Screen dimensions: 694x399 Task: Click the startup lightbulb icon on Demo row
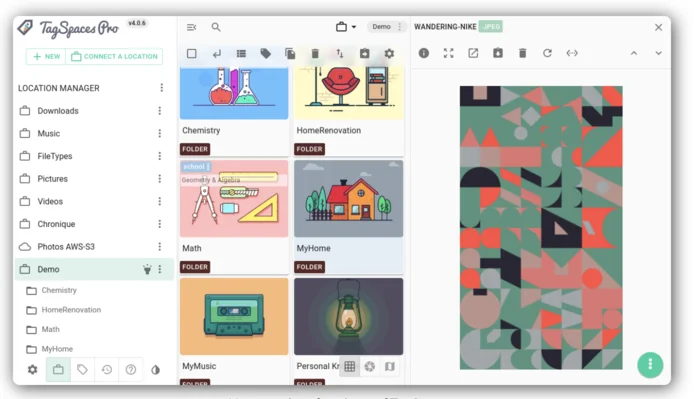point(147,269)
